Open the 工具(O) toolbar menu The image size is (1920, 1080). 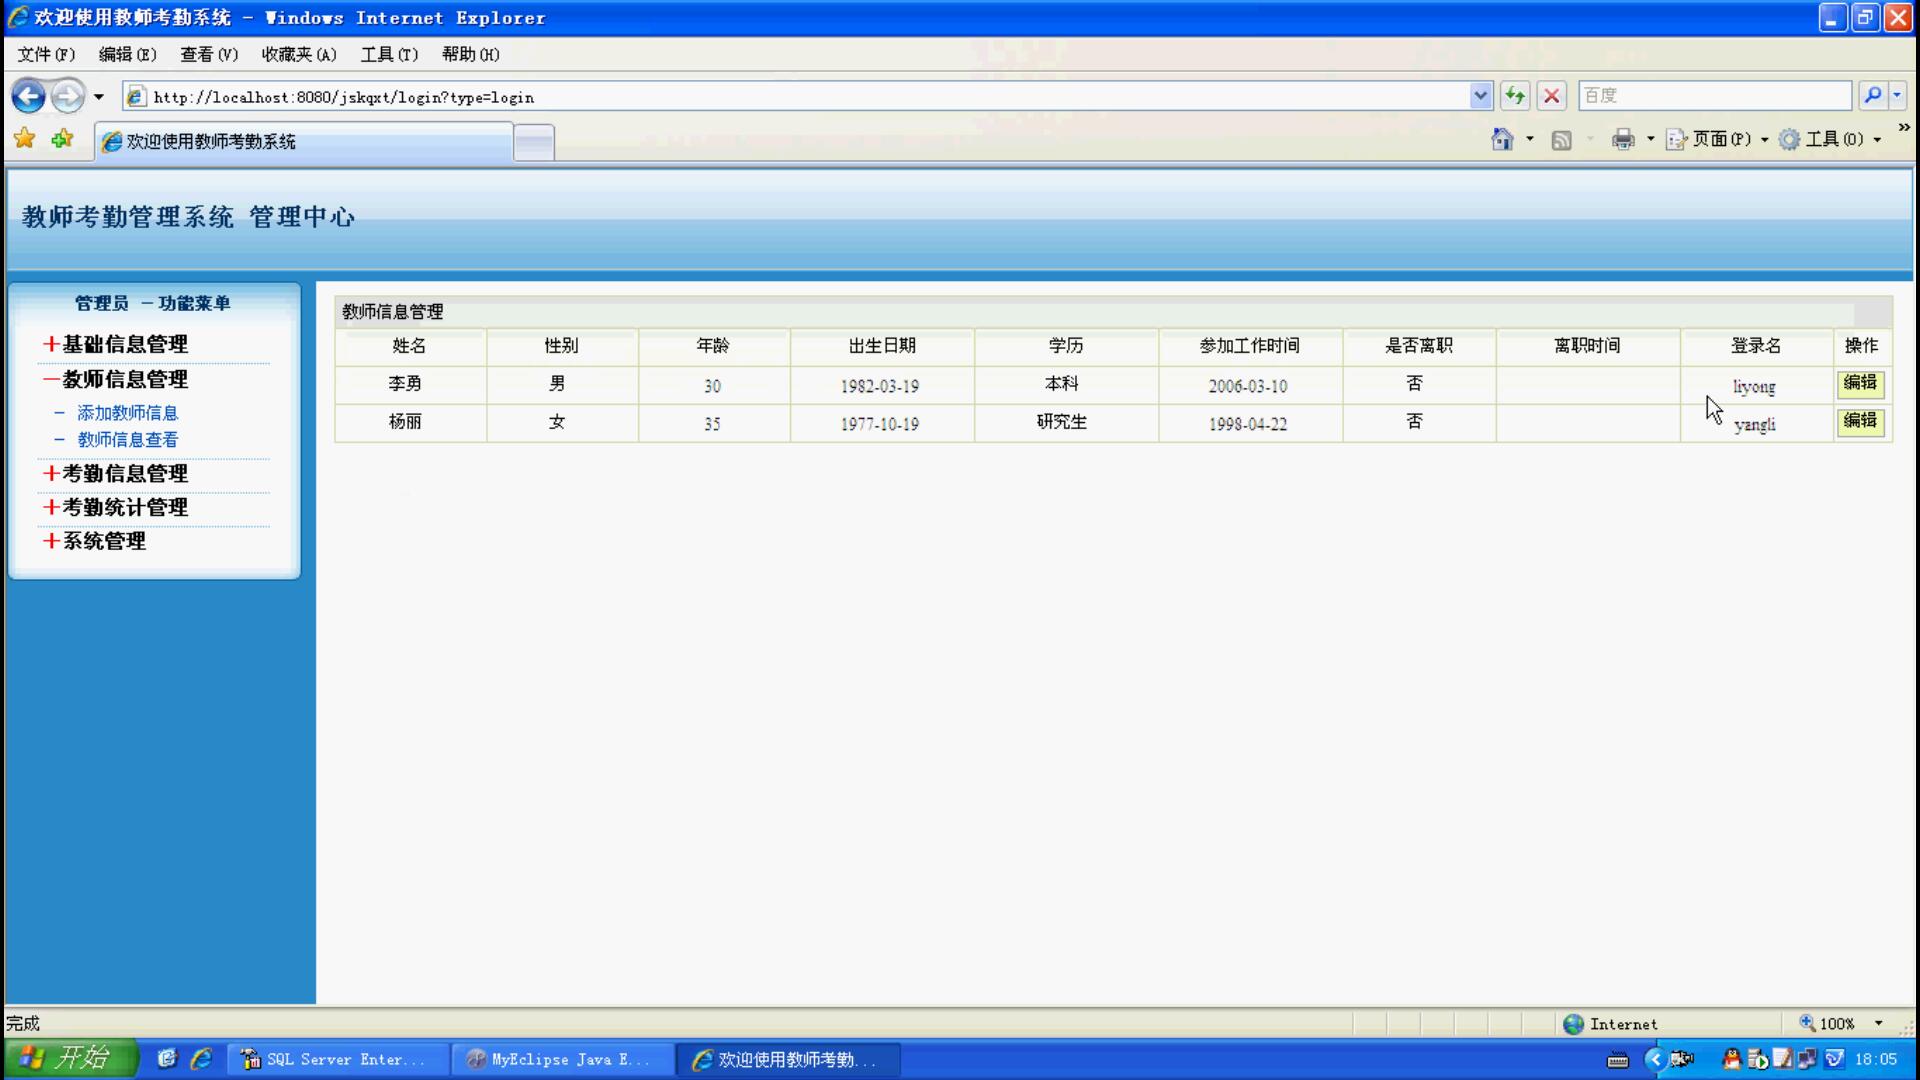tap(1831, 139)
